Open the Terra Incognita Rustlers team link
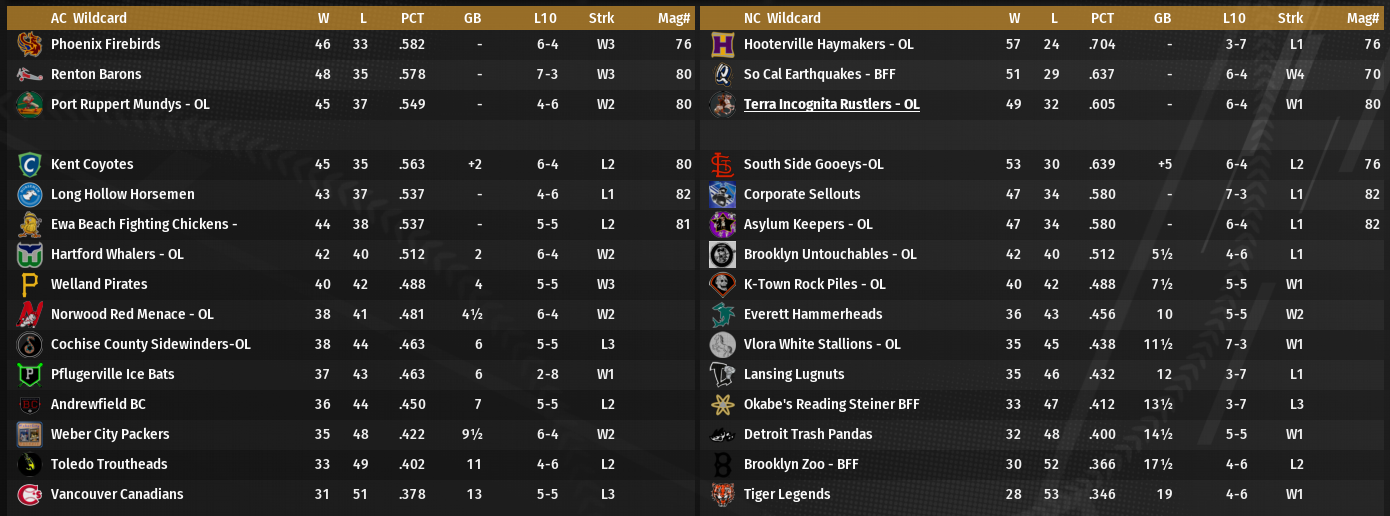Viewport: 1390px width, 516px height. click(x=831, y=104)
